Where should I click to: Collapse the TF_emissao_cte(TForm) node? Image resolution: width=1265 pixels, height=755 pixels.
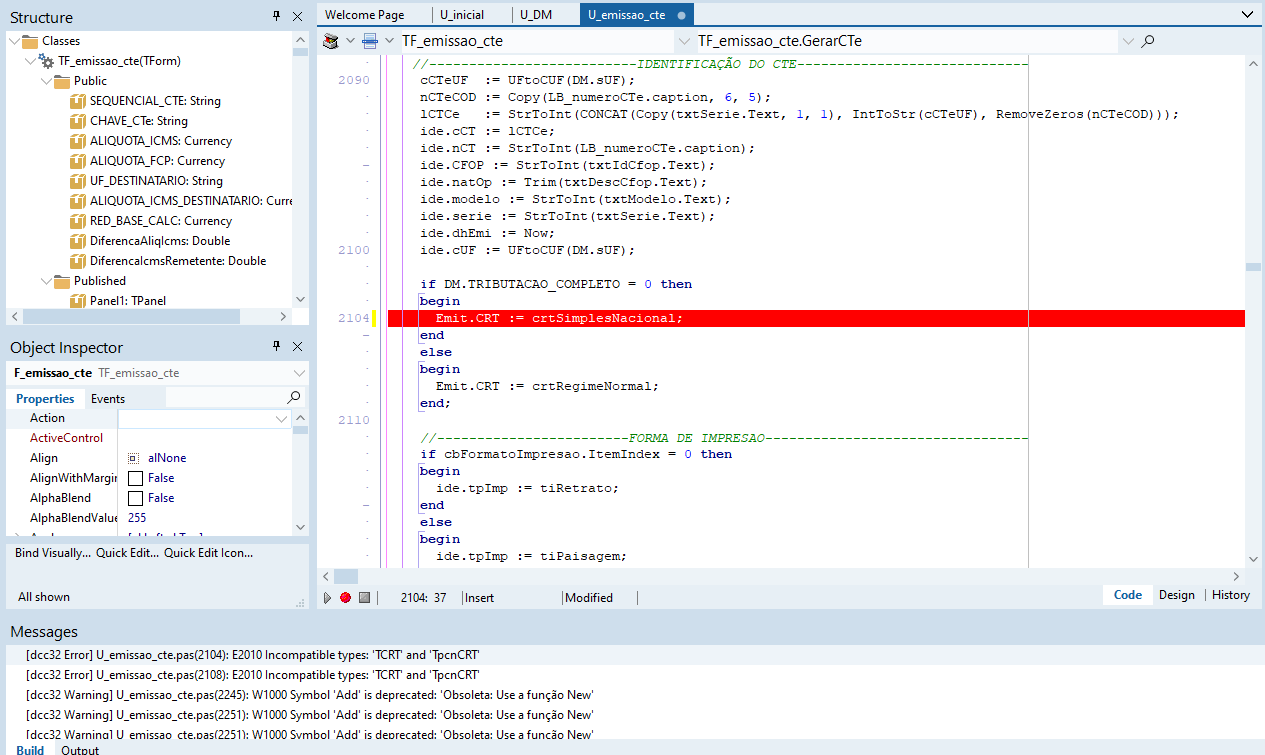(x=30, y=61)
